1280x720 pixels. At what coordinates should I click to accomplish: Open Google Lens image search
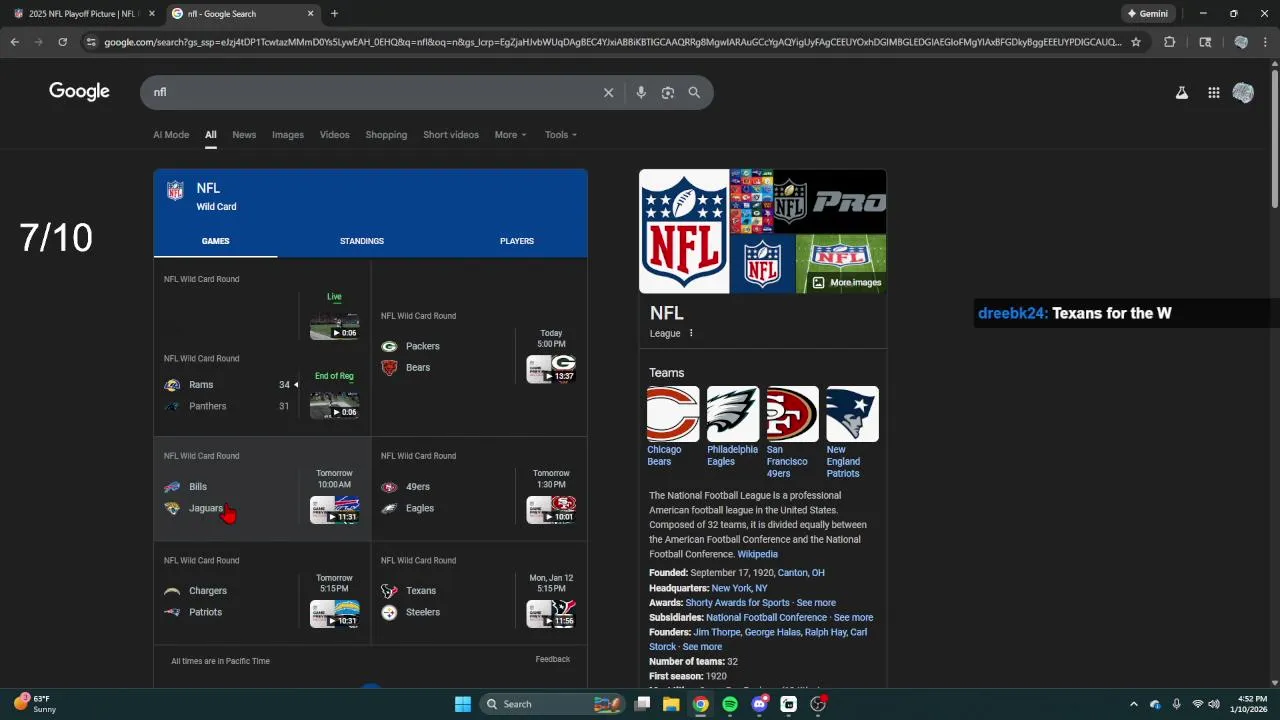coord(668,92)
